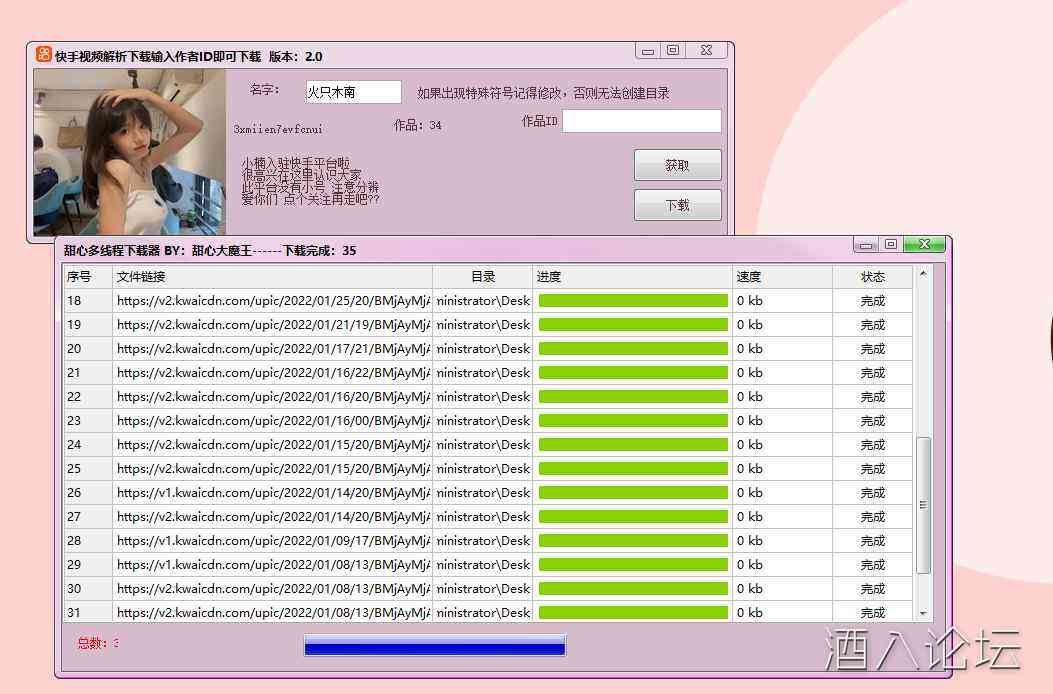Click the 速度 column header
Viewport: 1053px width, 694px height.
tap(782, 277)
